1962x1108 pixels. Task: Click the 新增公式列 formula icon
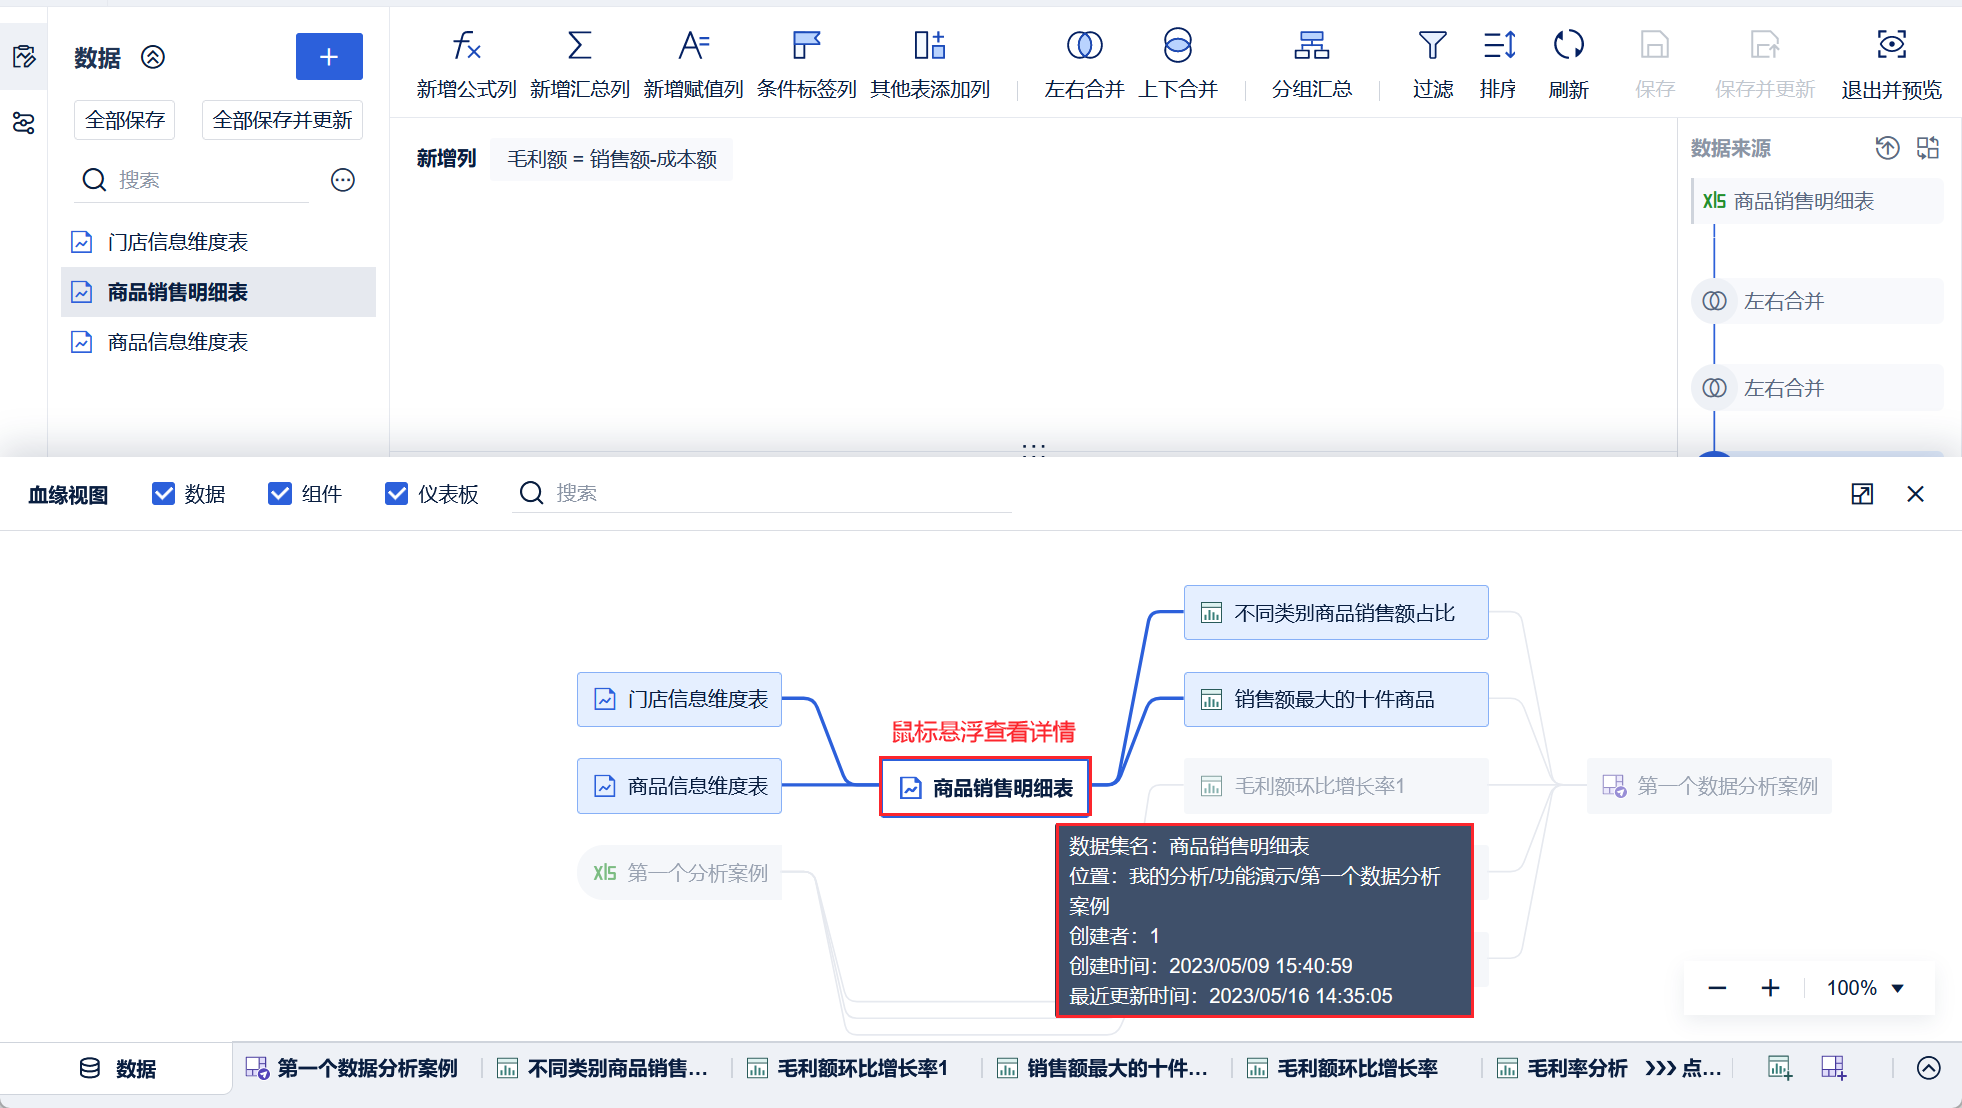466,46
